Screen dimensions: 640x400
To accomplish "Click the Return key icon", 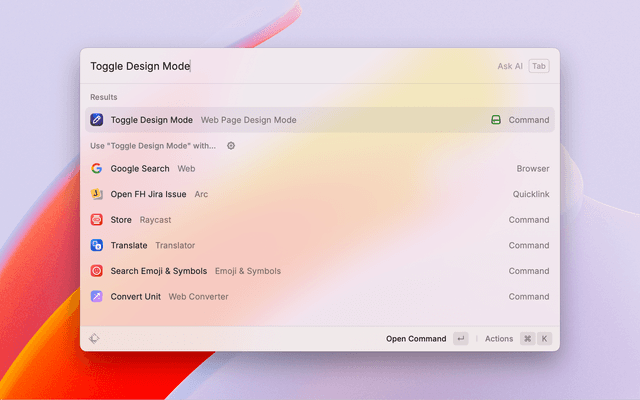I will [x=460, y=339].
